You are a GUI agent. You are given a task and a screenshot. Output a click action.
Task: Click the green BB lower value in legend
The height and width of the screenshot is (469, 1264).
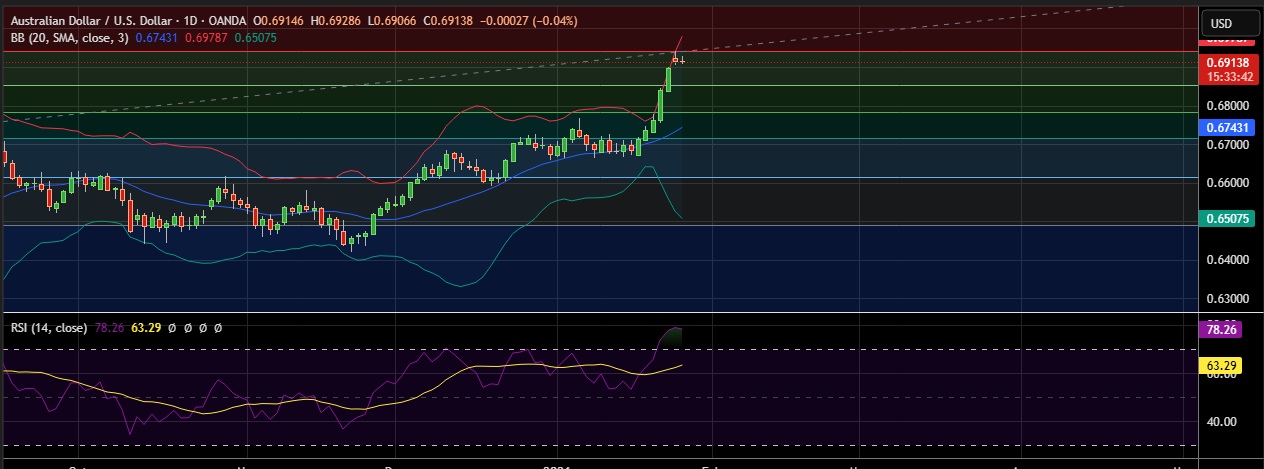(256, 37)
